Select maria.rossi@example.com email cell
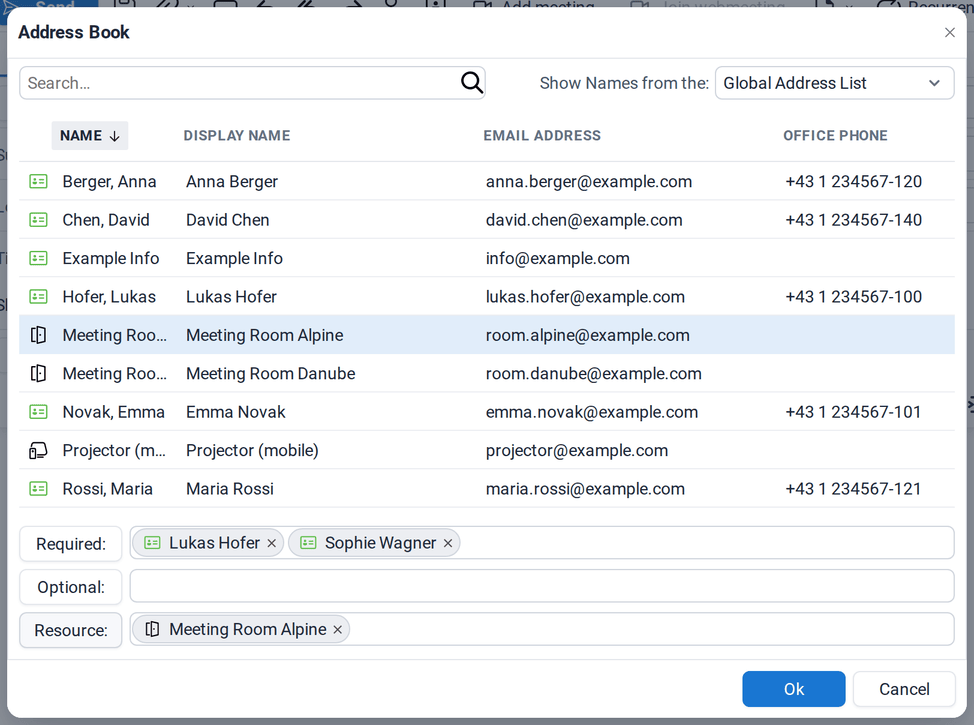Image resolution: width=974 pixels, height=725 pixels. (585, 489)
